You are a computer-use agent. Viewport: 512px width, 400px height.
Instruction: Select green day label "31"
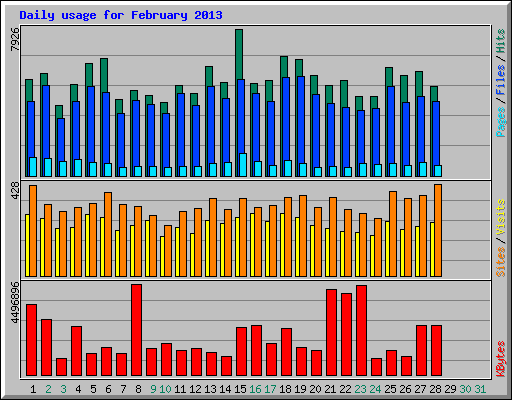coord(480,389)
